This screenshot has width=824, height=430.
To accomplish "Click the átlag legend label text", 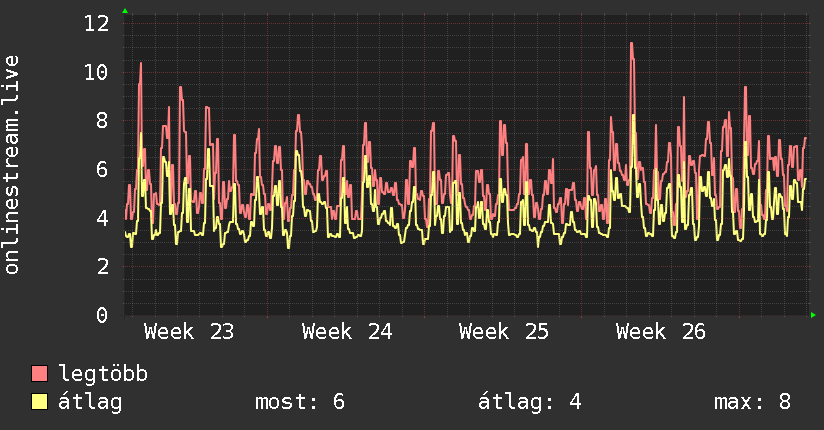I will click(90, 402).
